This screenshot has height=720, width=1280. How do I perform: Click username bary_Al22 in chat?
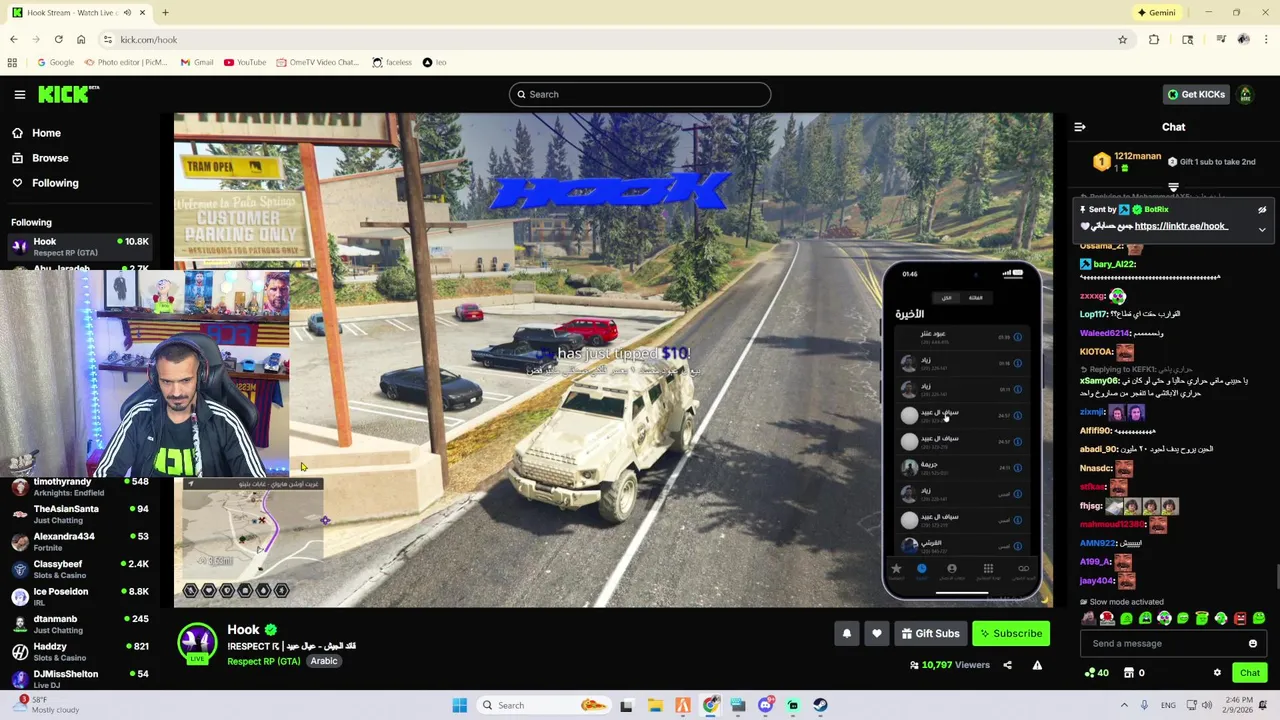pyautogui.click(x=1114, y=264)
